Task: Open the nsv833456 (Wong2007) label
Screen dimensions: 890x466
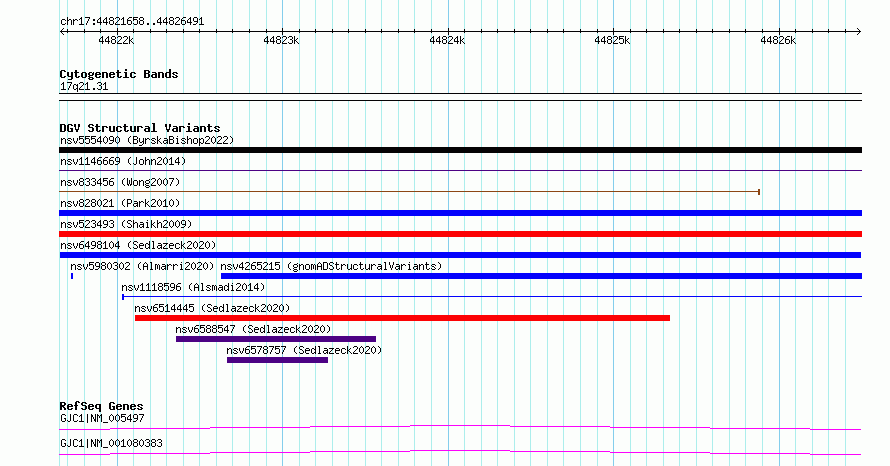Action: pos(120,182)
